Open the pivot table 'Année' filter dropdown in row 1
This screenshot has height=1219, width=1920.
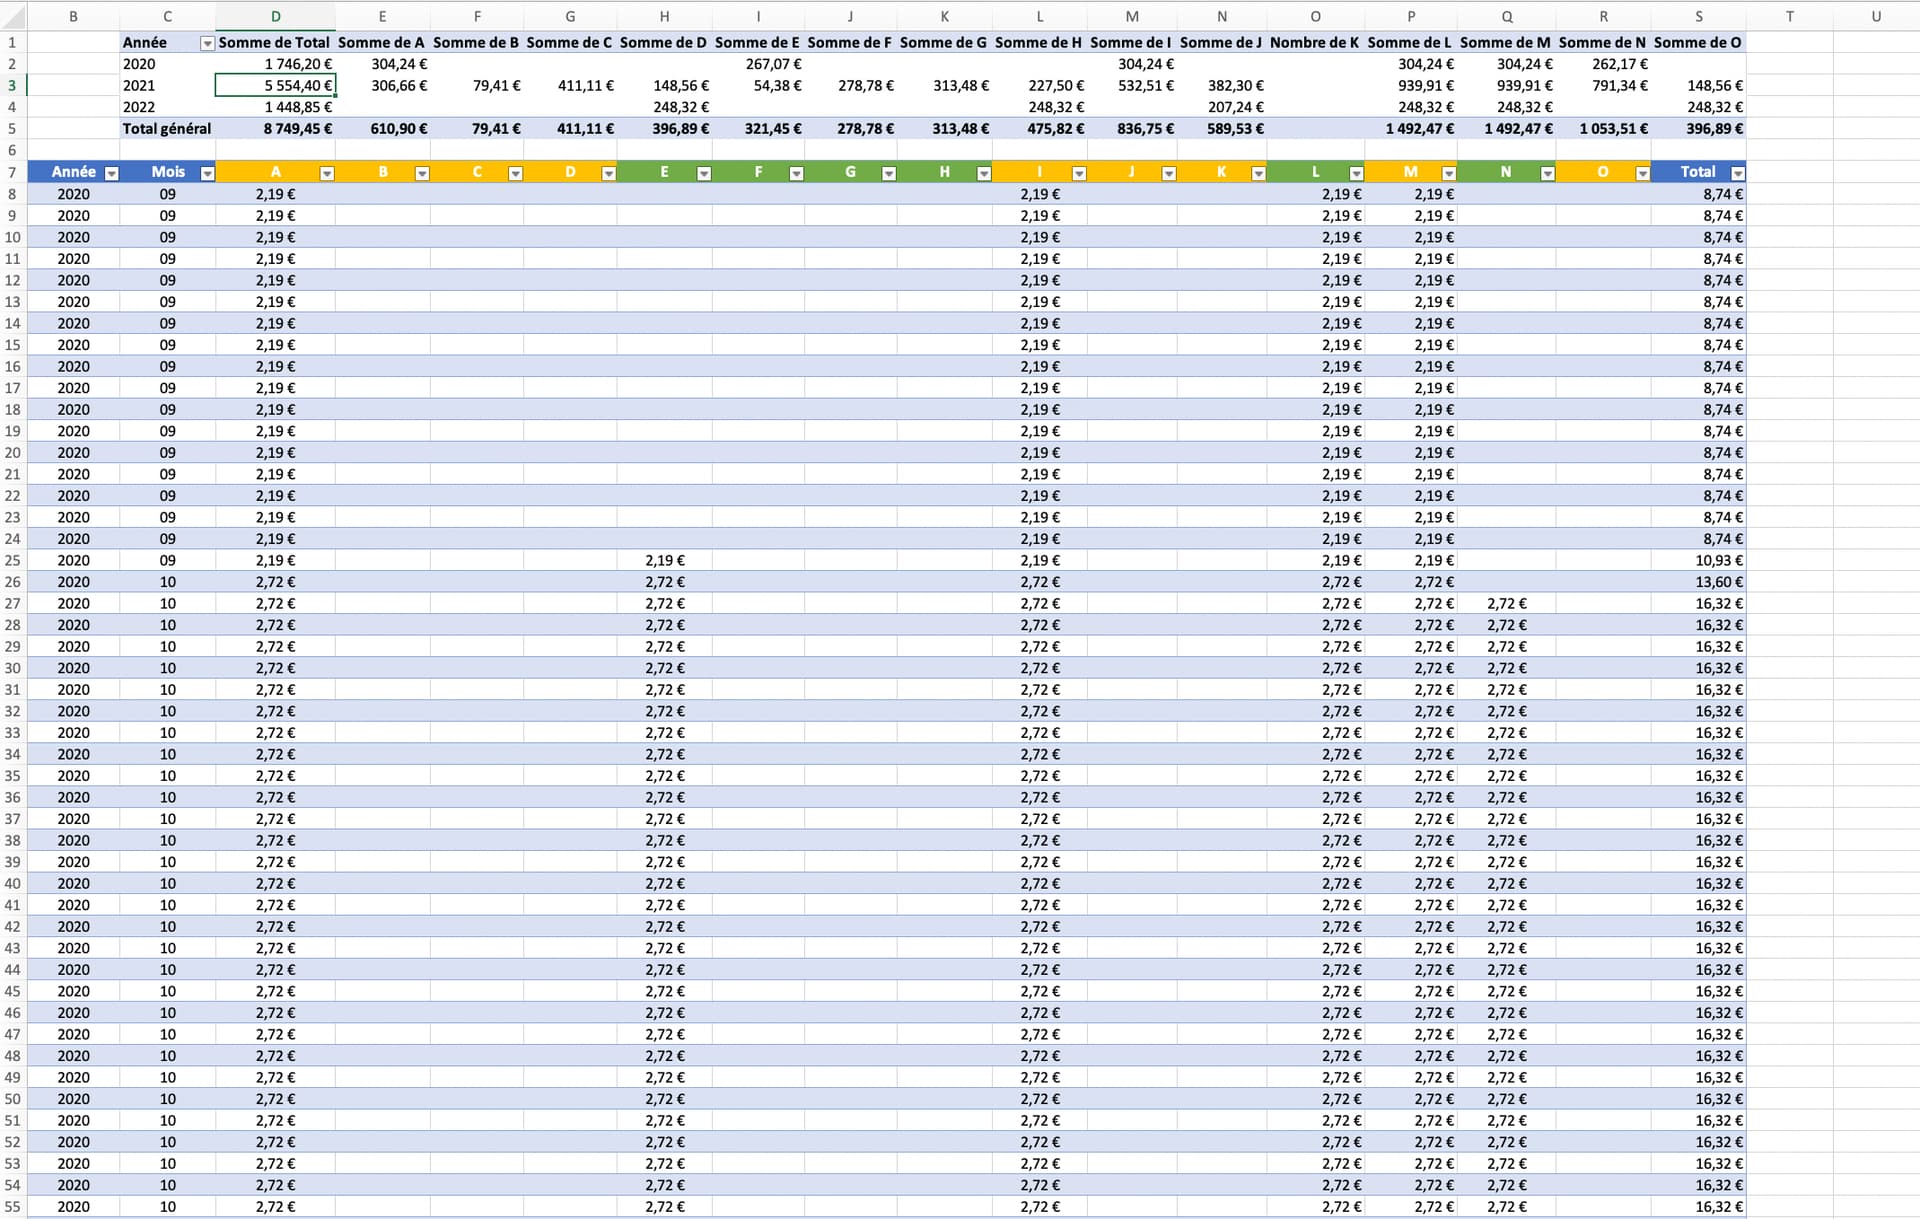[x=207, y=44]
